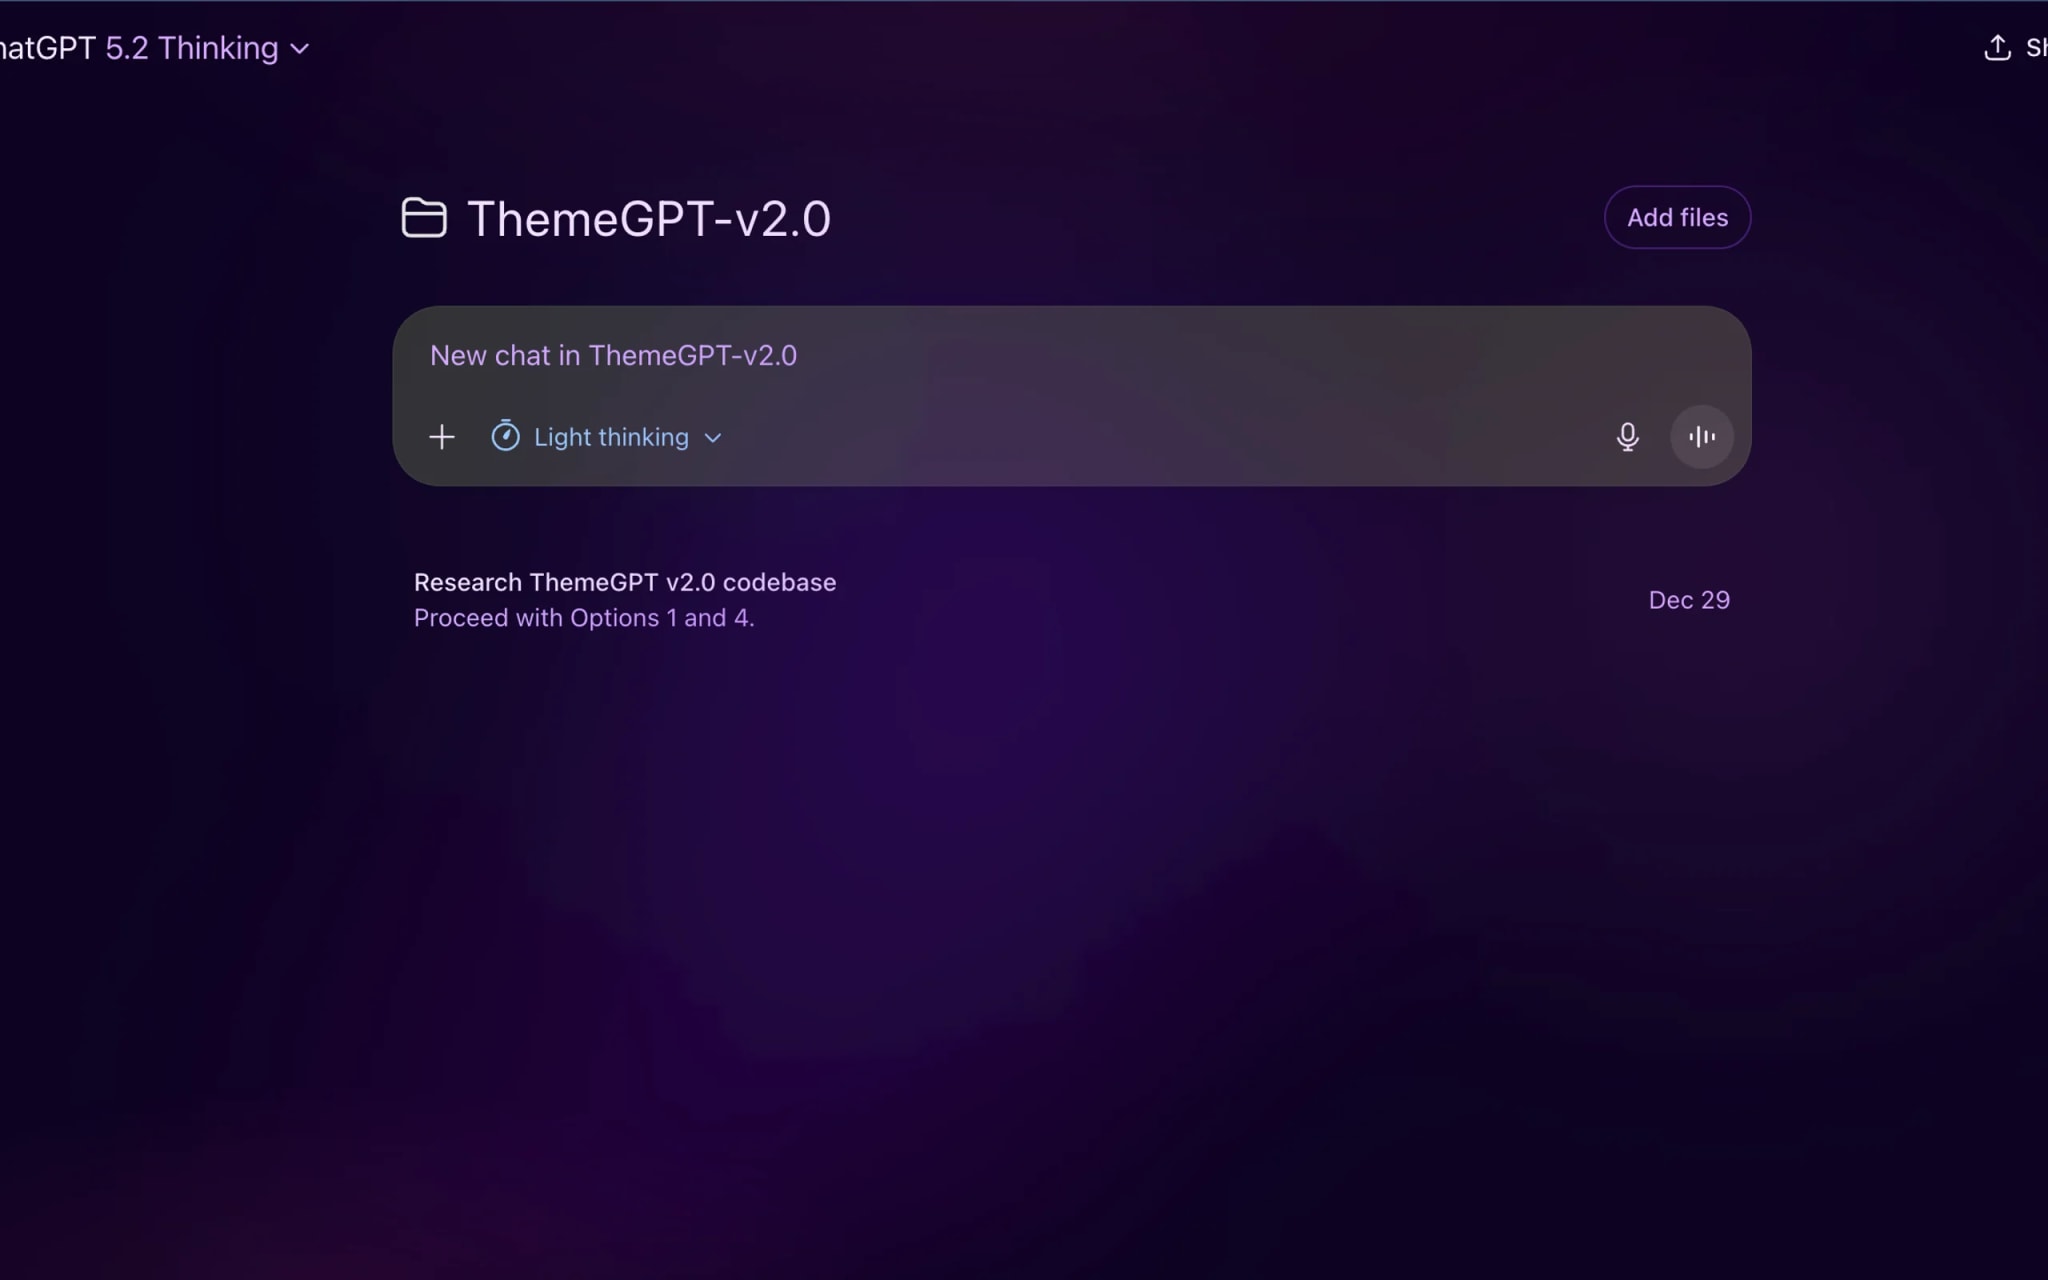Click the plus attachment icon in composer
Image resolution: width=2048 pixels, height=1280 pixels.
(x=441, y=437)
